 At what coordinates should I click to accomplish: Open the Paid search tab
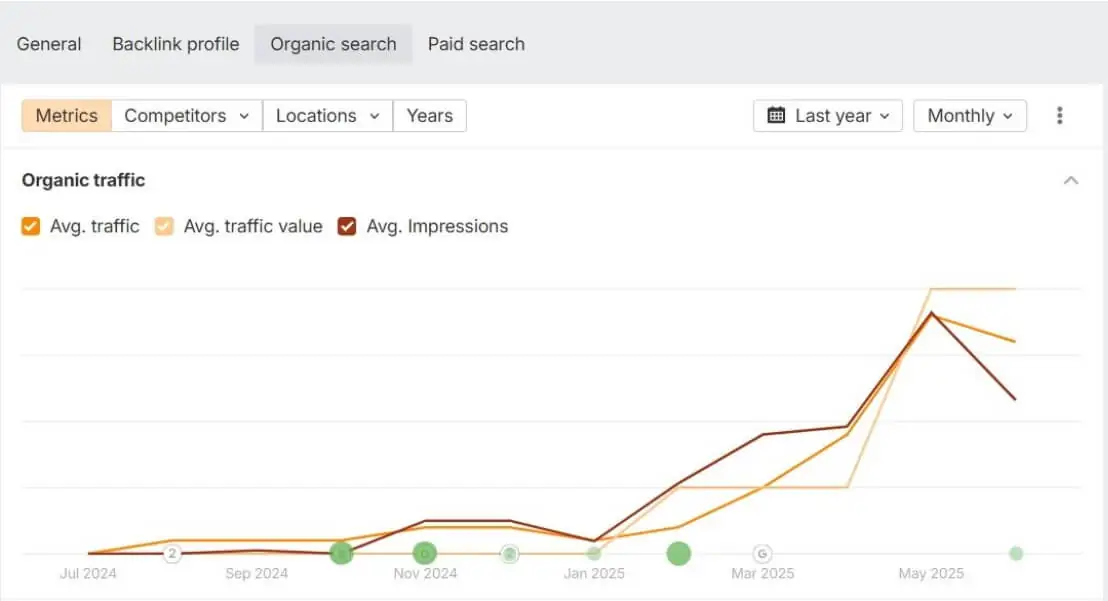pos(476,44)
